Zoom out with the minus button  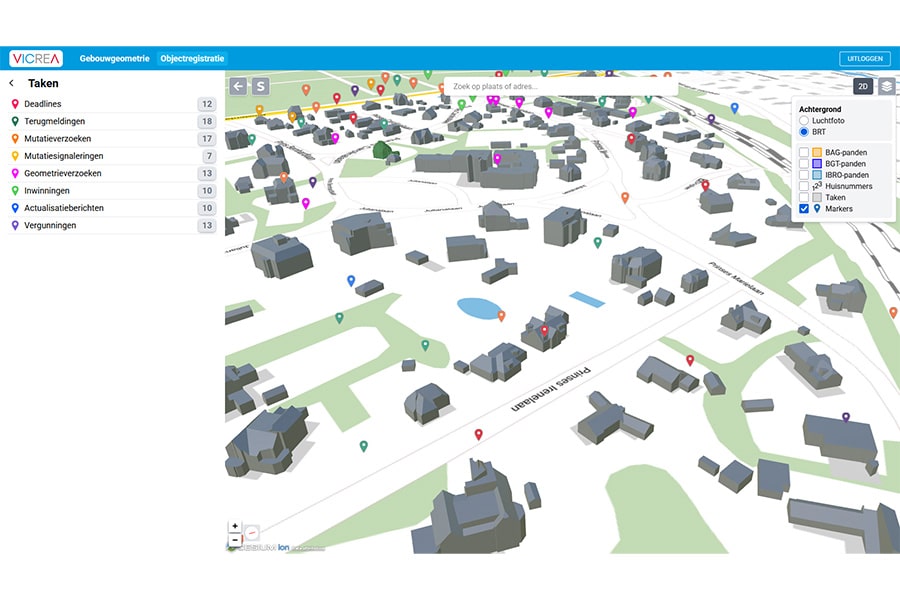235,540
